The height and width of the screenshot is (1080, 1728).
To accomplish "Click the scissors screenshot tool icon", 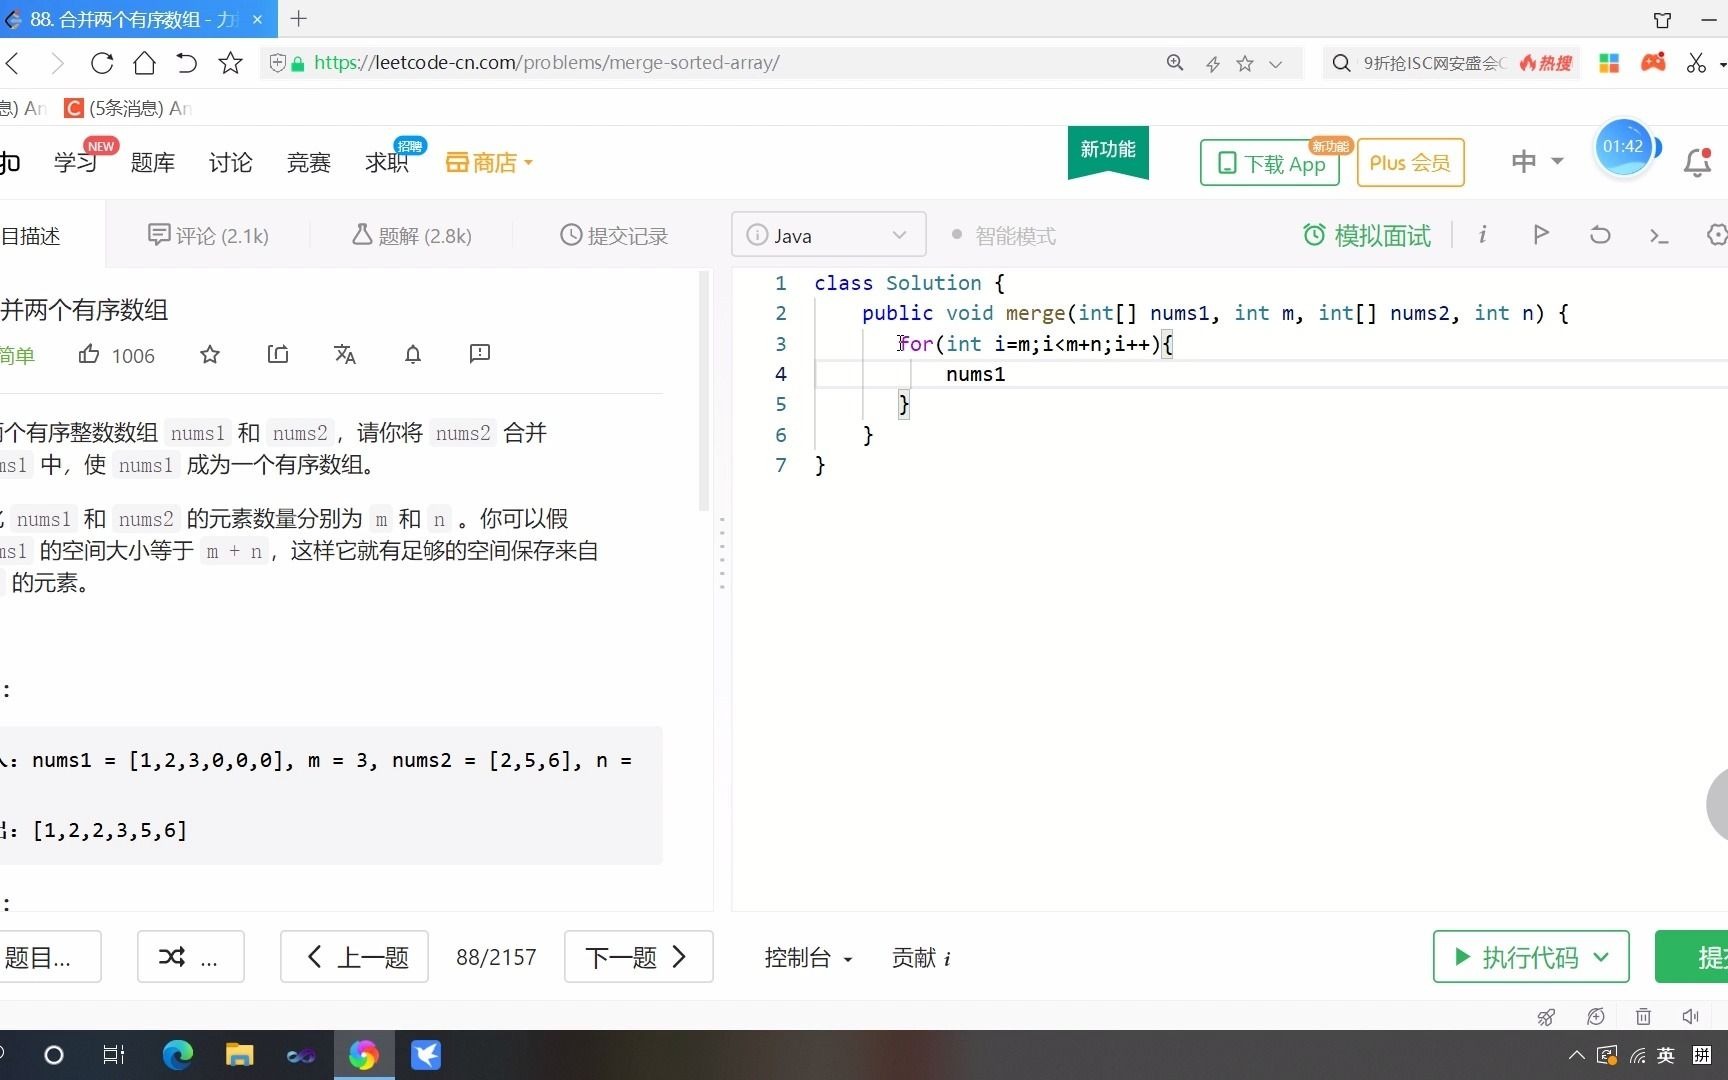I will [x=1696, y=63].
